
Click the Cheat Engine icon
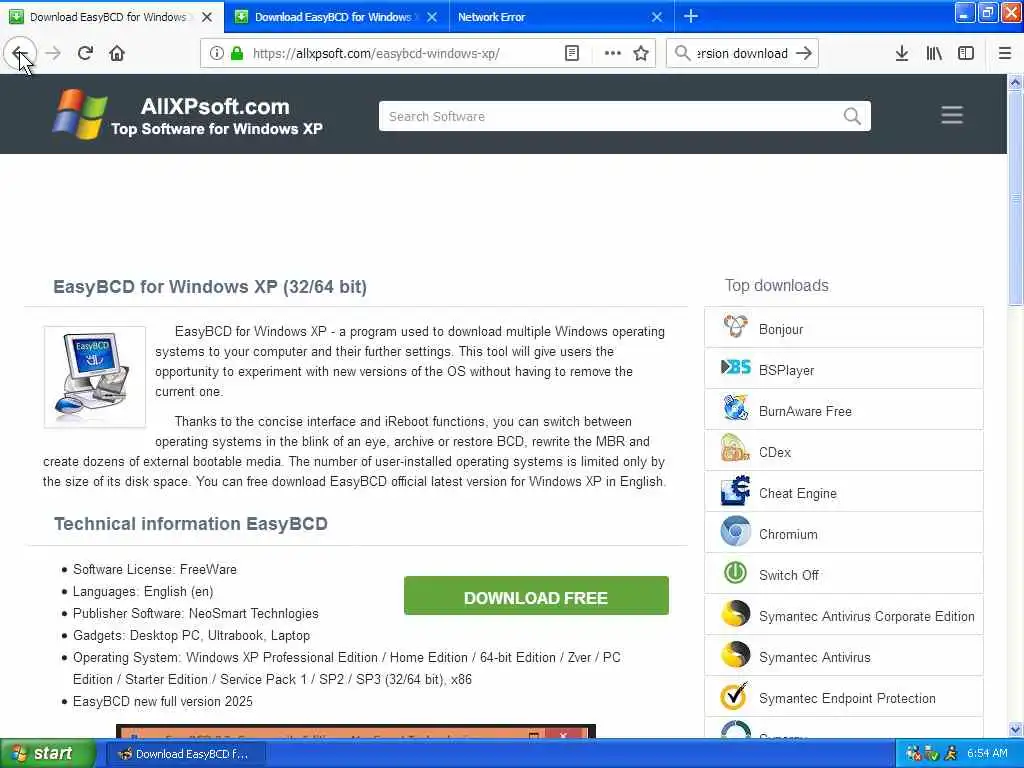pyautogui.click(x=735, y=490)
